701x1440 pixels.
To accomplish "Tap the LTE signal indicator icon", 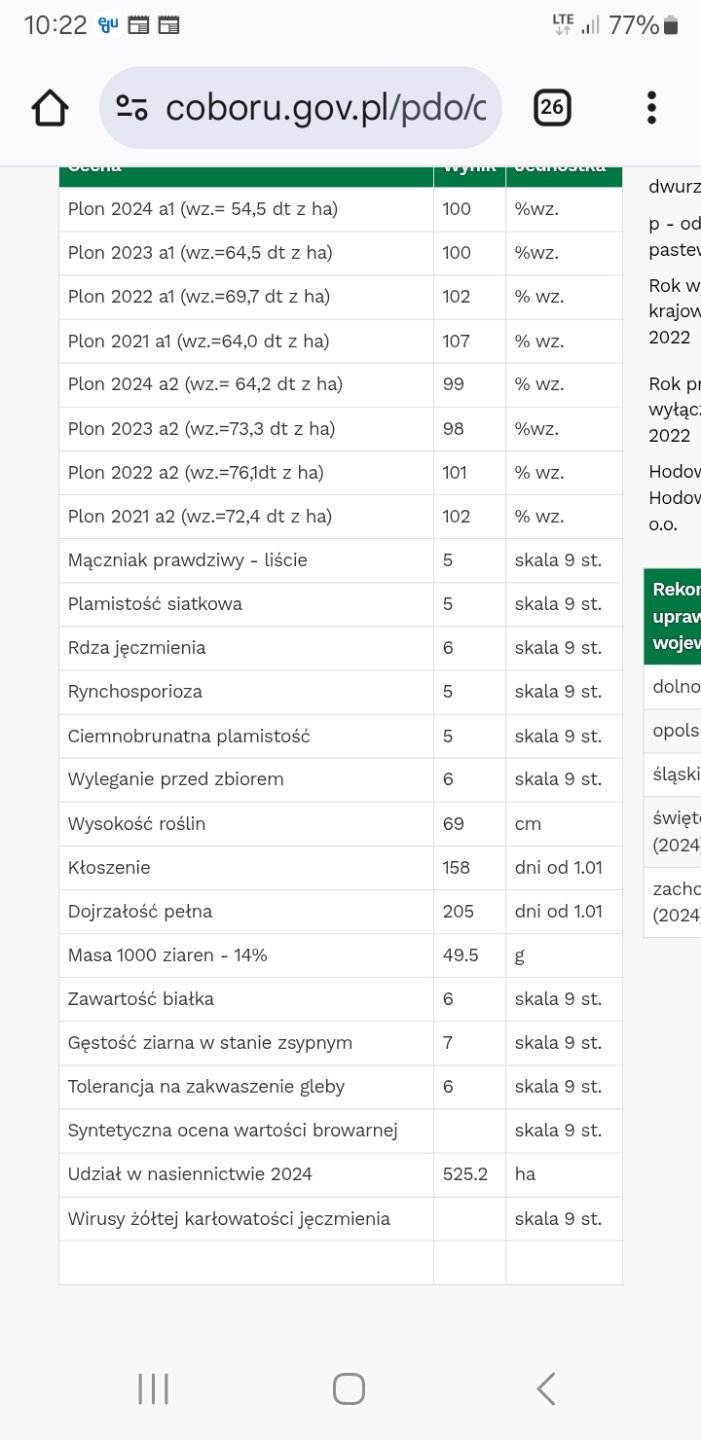I will 564,25.
